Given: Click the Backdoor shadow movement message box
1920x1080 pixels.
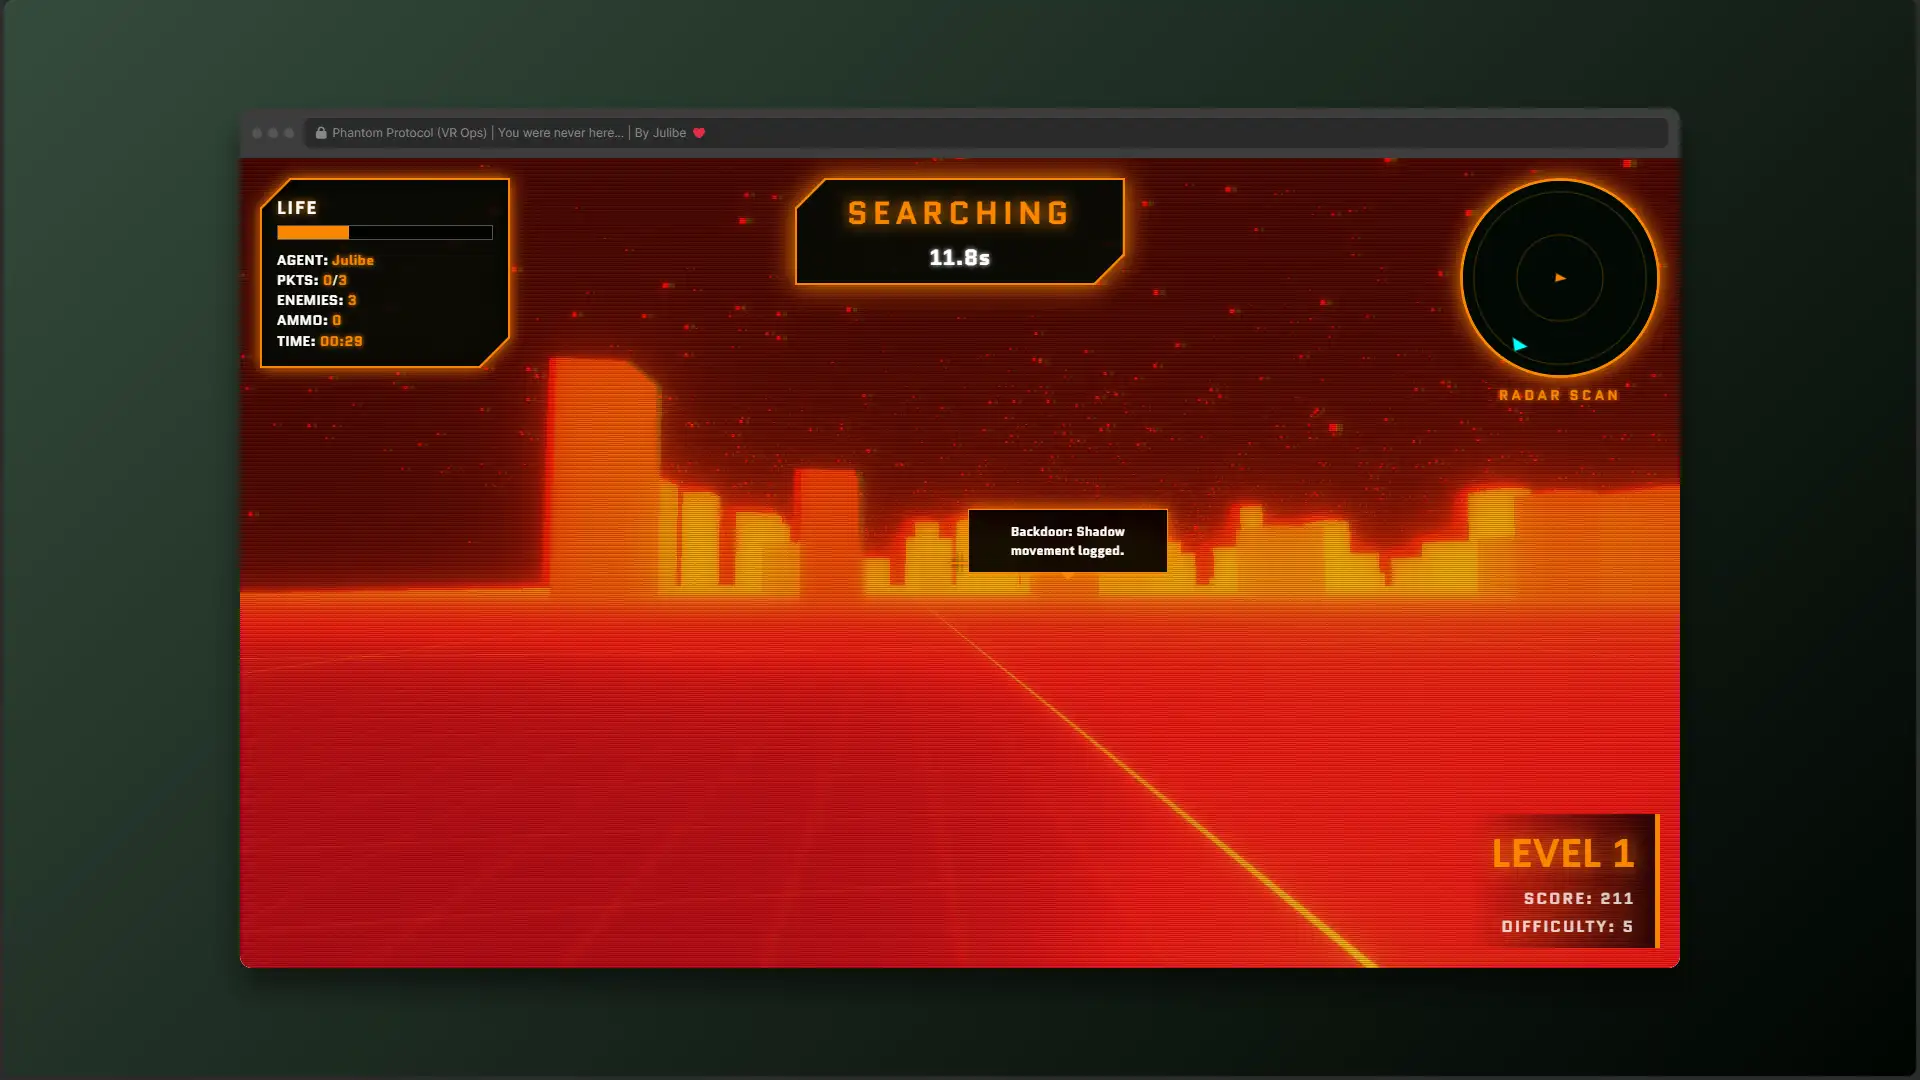Looking at the screenshot, I should pos(1067,541).
